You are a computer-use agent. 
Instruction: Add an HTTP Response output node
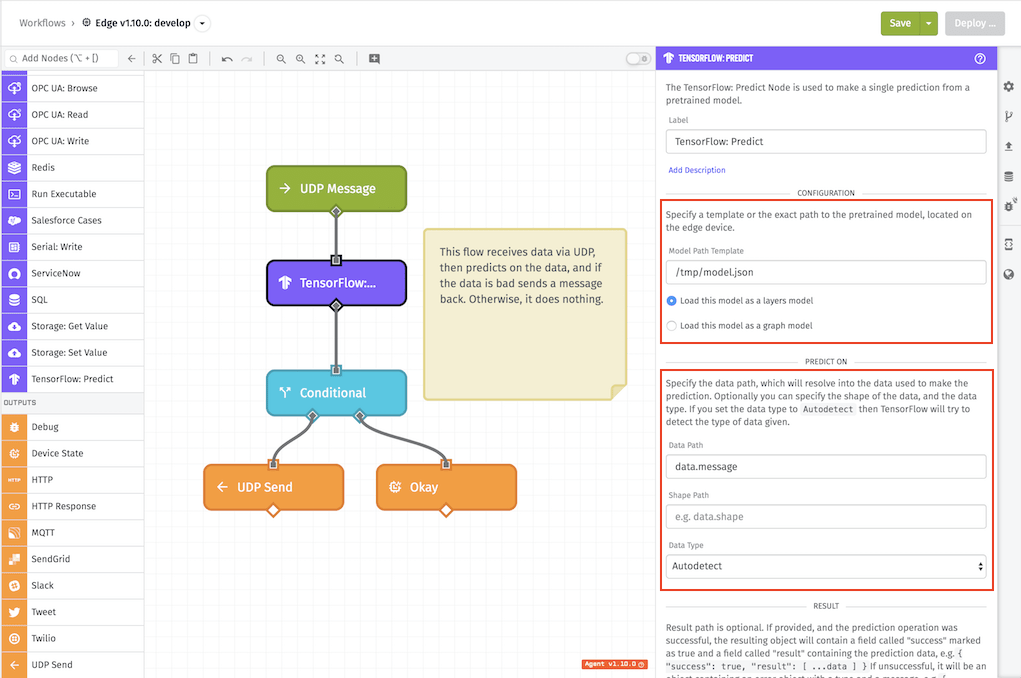(72, 506)
